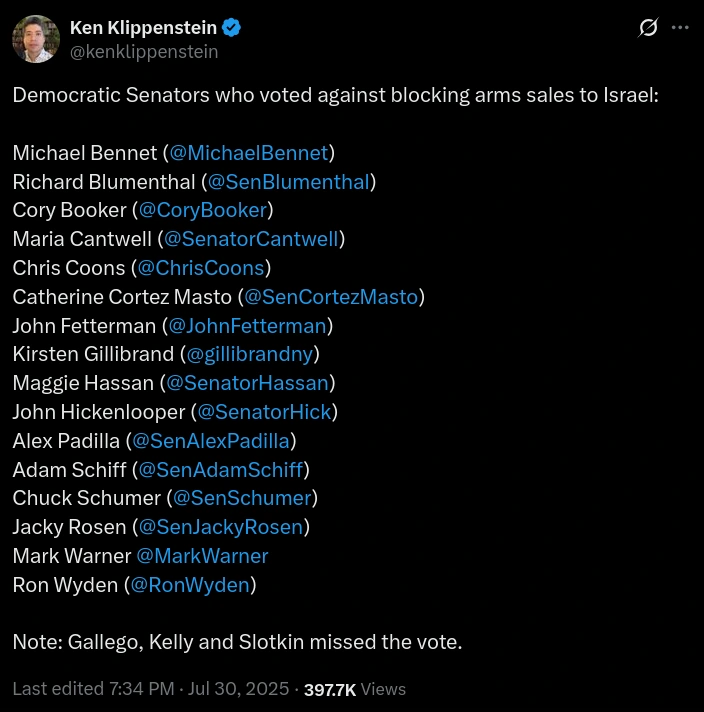Open the @SenBlumenthal mention
The image size is (704, 712).
point(288,182)
